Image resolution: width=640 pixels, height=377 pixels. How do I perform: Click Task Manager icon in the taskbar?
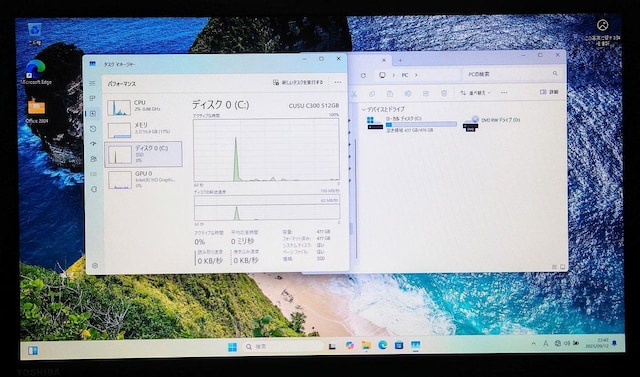click(416, 345)
